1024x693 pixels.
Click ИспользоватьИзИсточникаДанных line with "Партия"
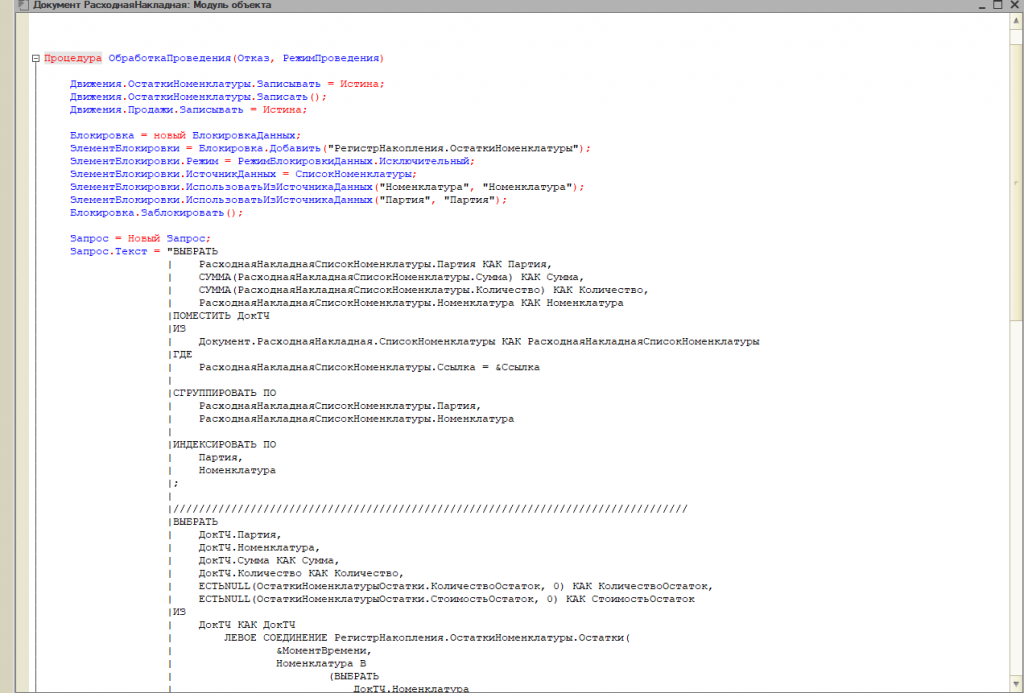tap(288, 200)
